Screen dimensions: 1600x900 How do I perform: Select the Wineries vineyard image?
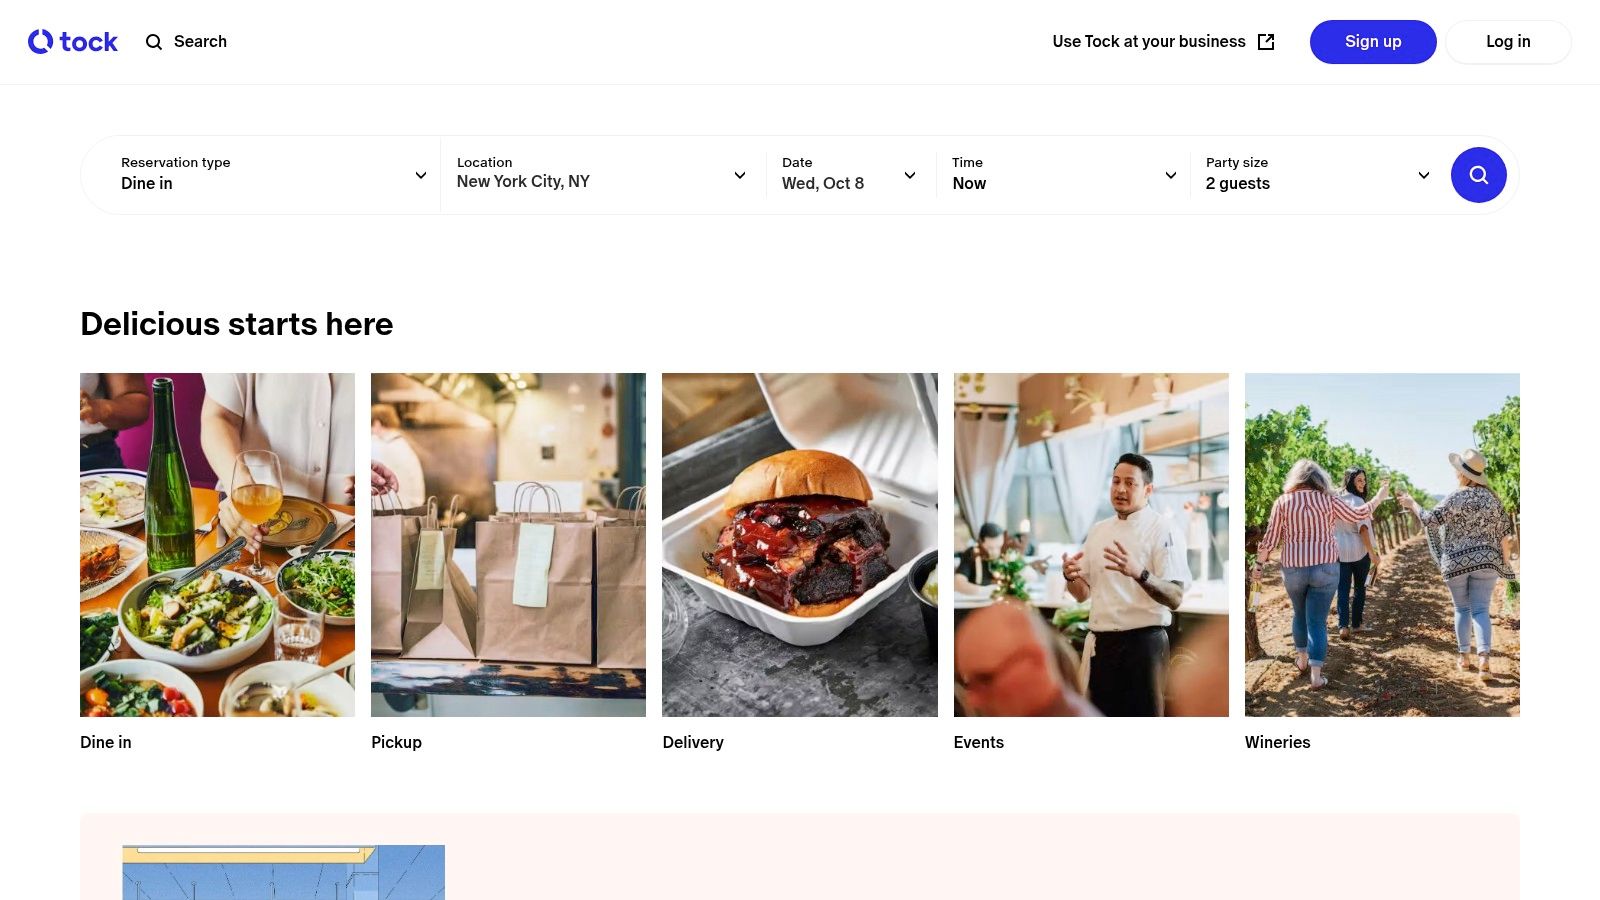[x=1382, y=545]
